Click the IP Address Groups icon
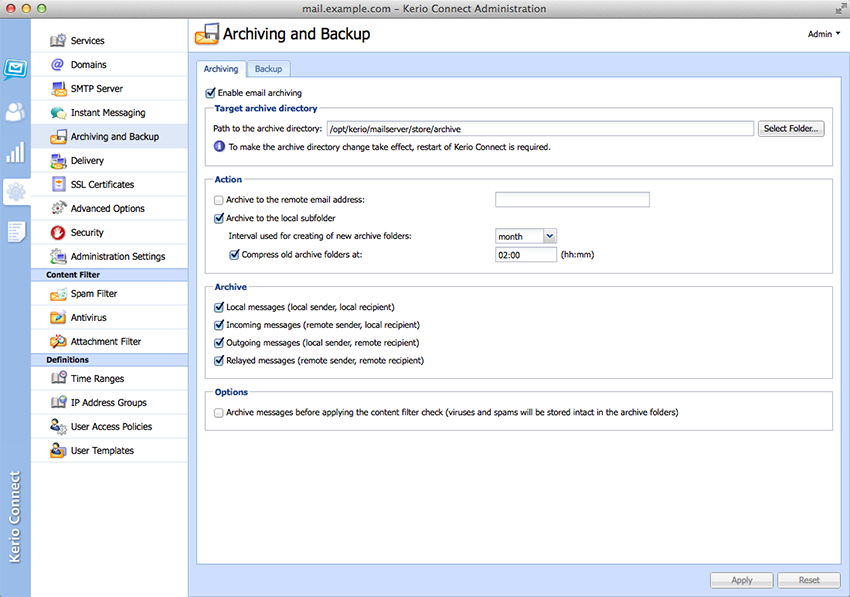This screenshot has height=597, width=850. coord(59,402)
